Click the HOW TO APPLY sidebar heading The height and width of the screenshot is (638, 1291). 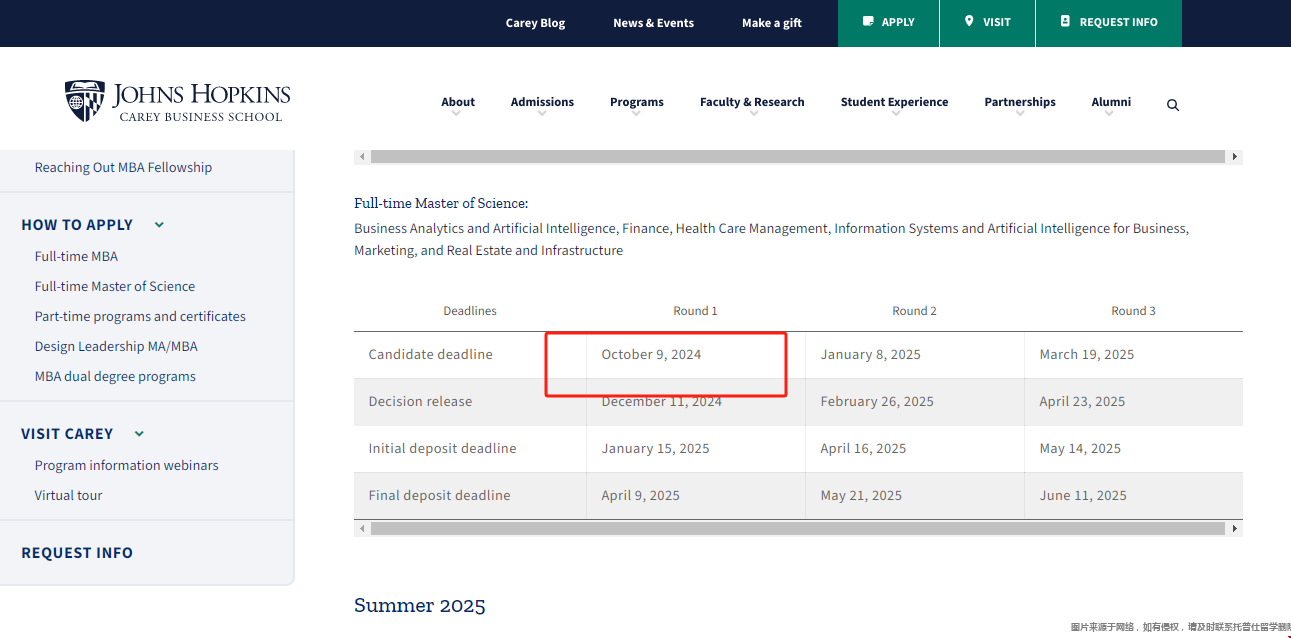[77, 225]
